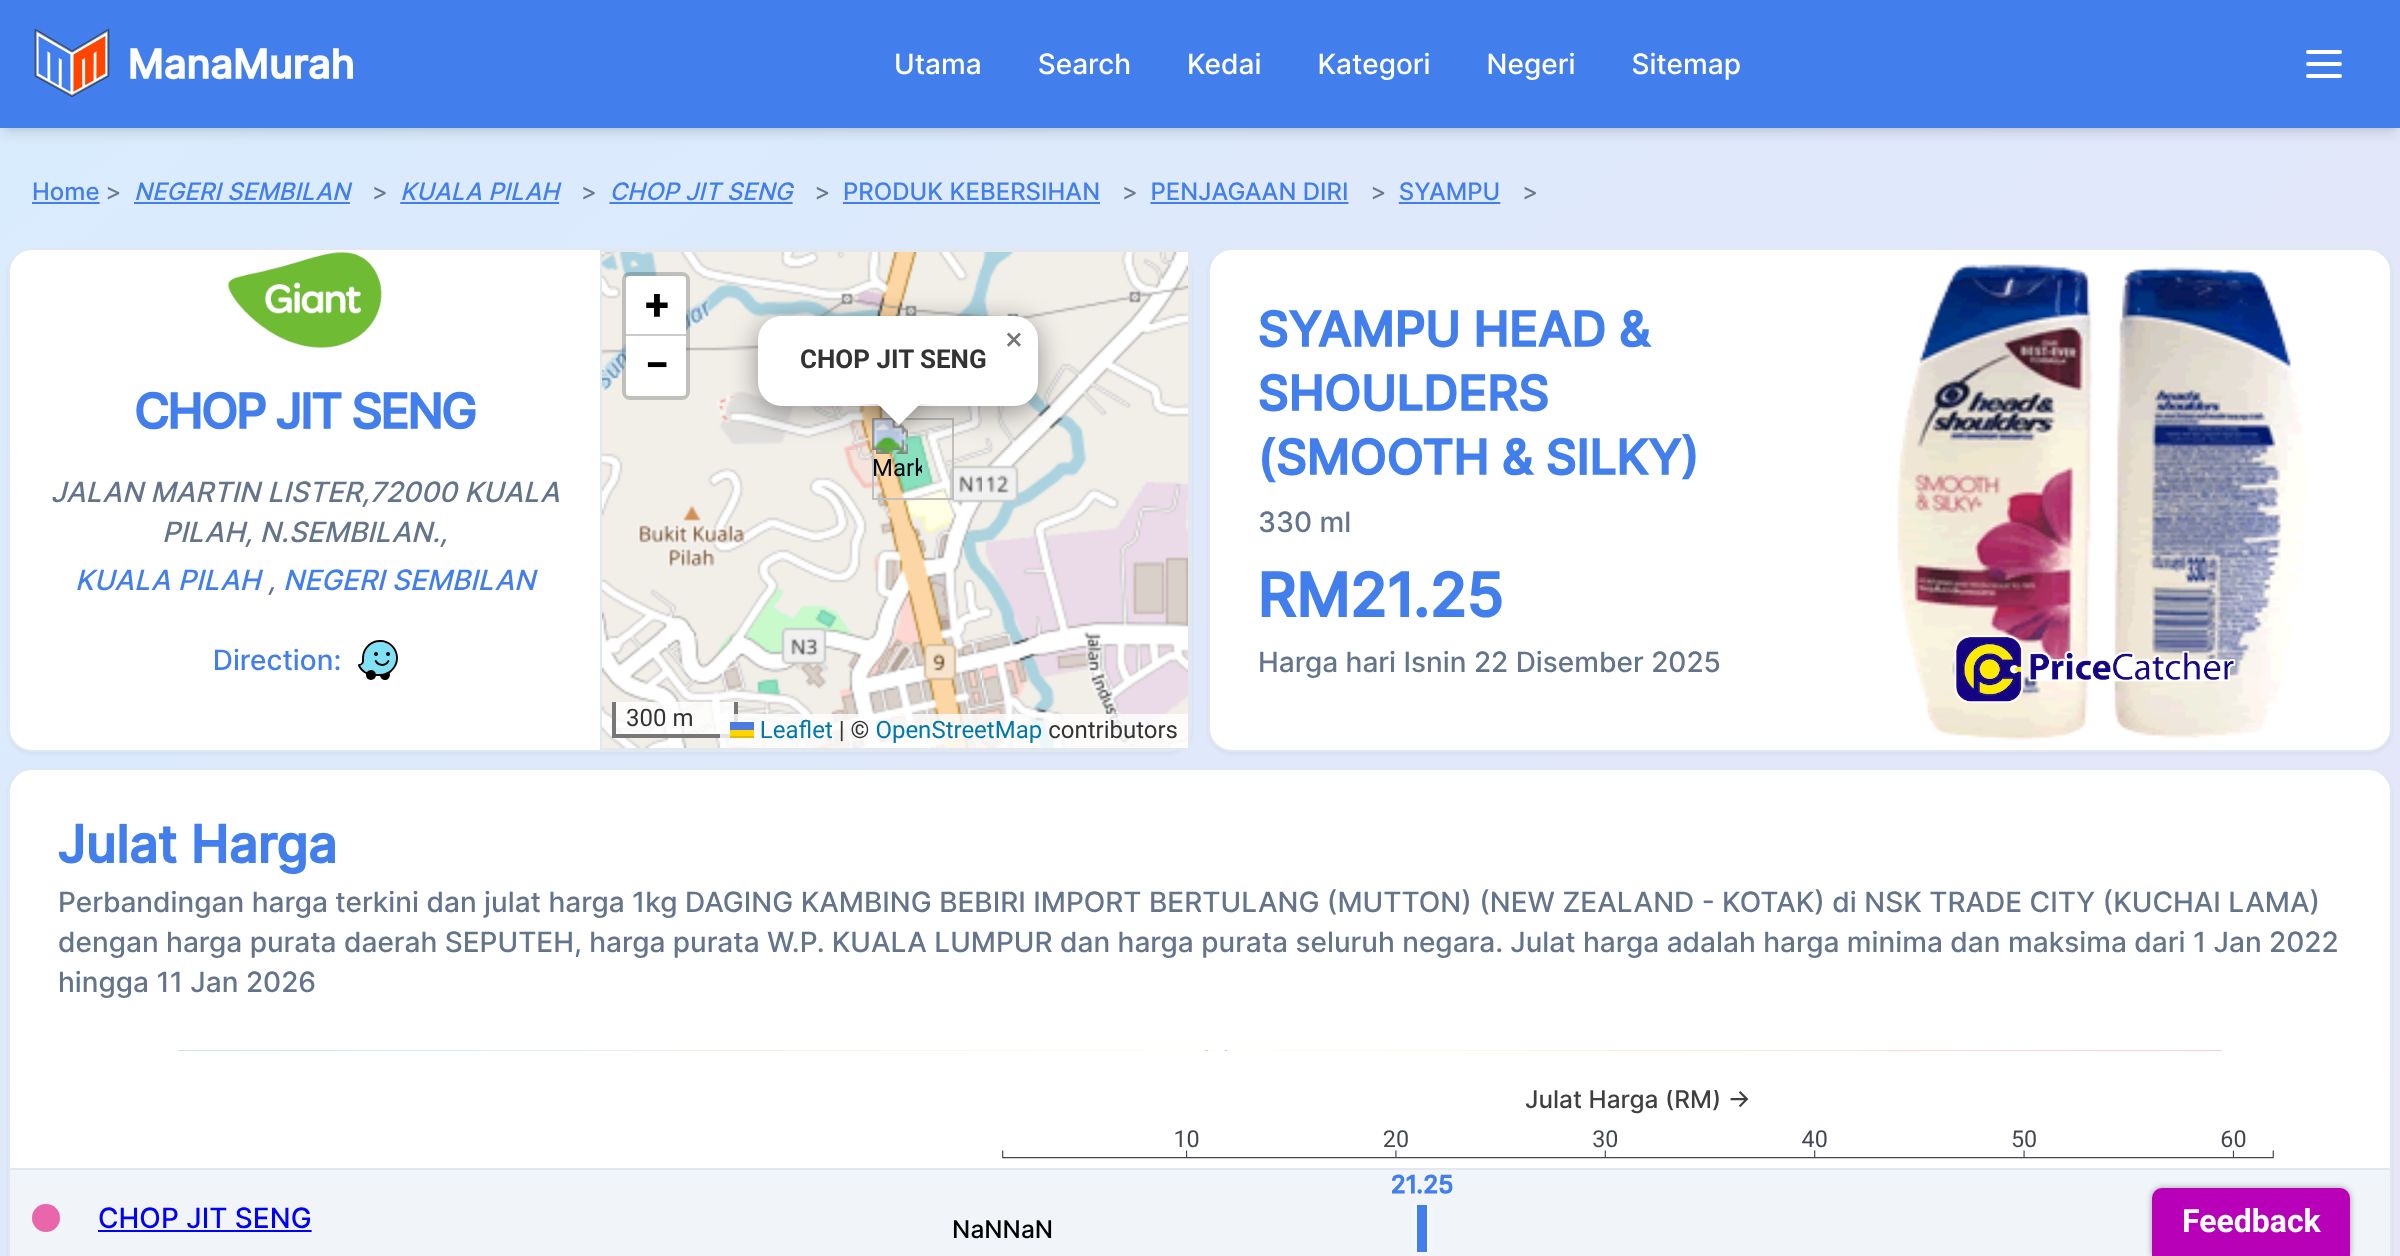2400x1256 pixels.
Task: Click the PRODUK KEBERSIHAN breadcrumb
Action: [x=970, y=191]
